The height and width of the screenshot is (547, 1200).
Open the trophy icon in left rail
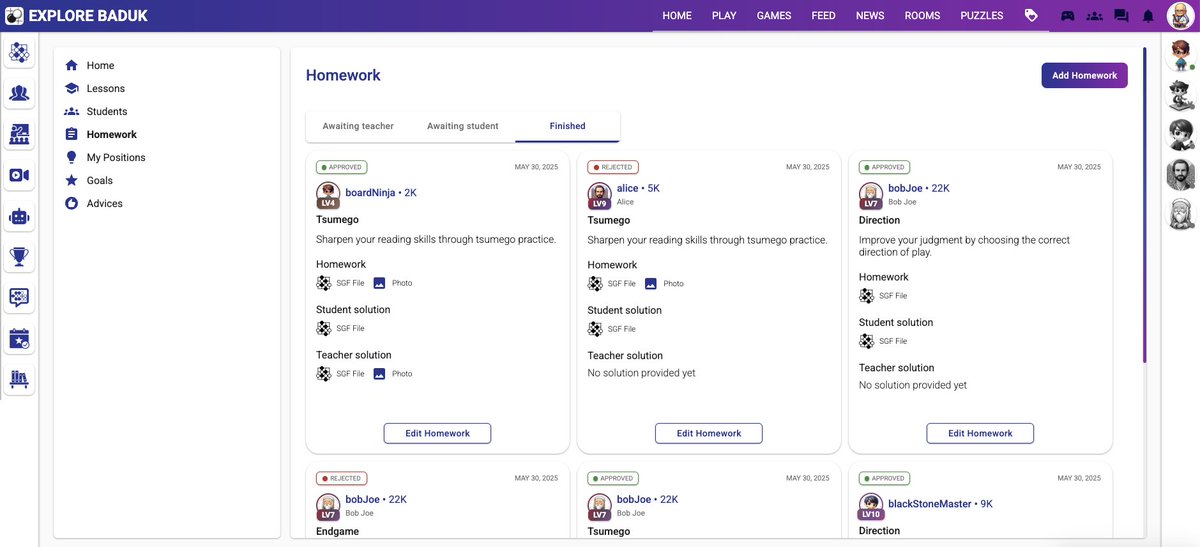tap(19, 257)
